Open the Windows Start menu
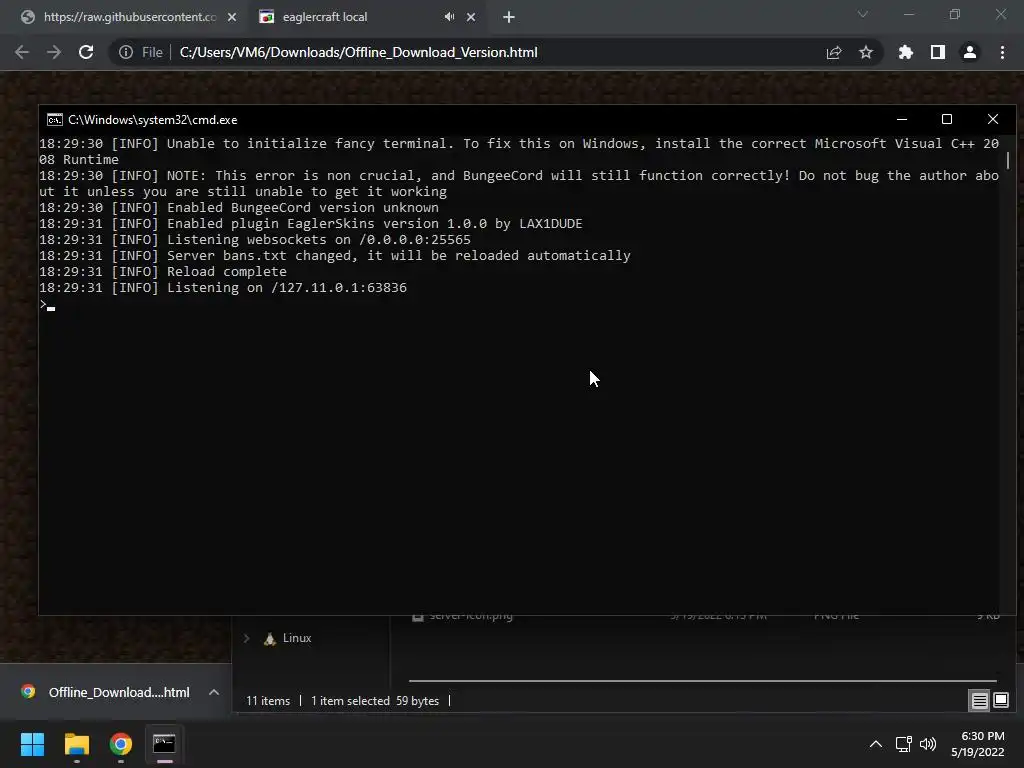 [x=32, y=744]
